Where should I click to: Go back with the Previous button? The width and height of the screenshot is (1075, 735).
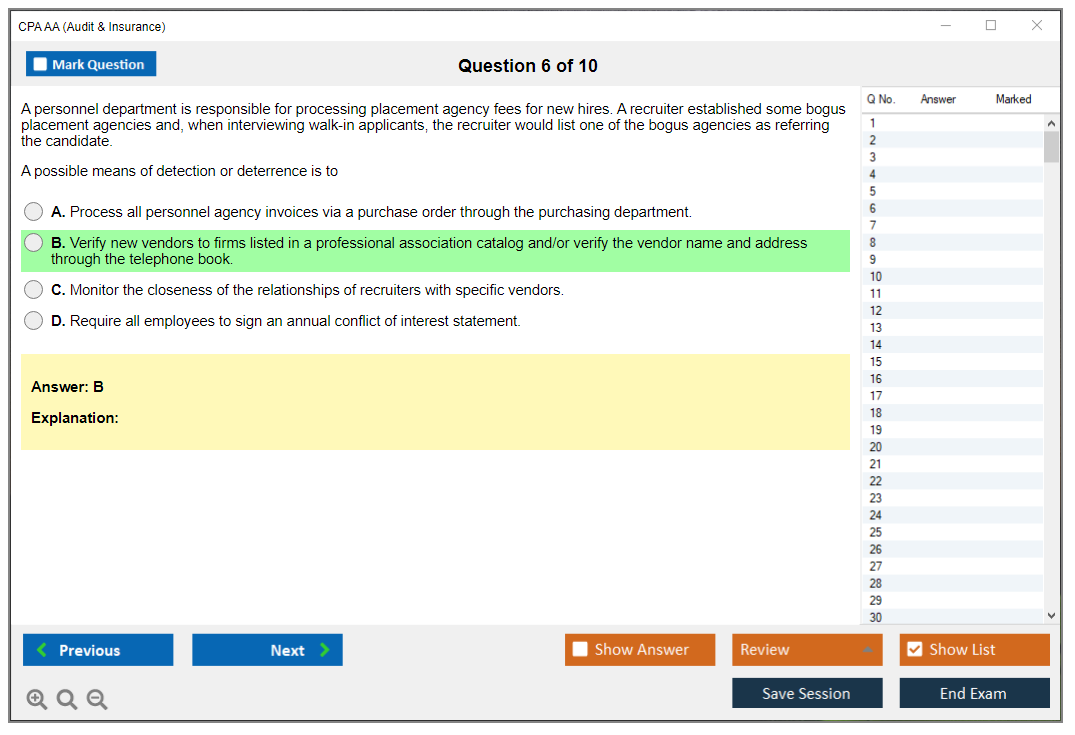(98, 650)
